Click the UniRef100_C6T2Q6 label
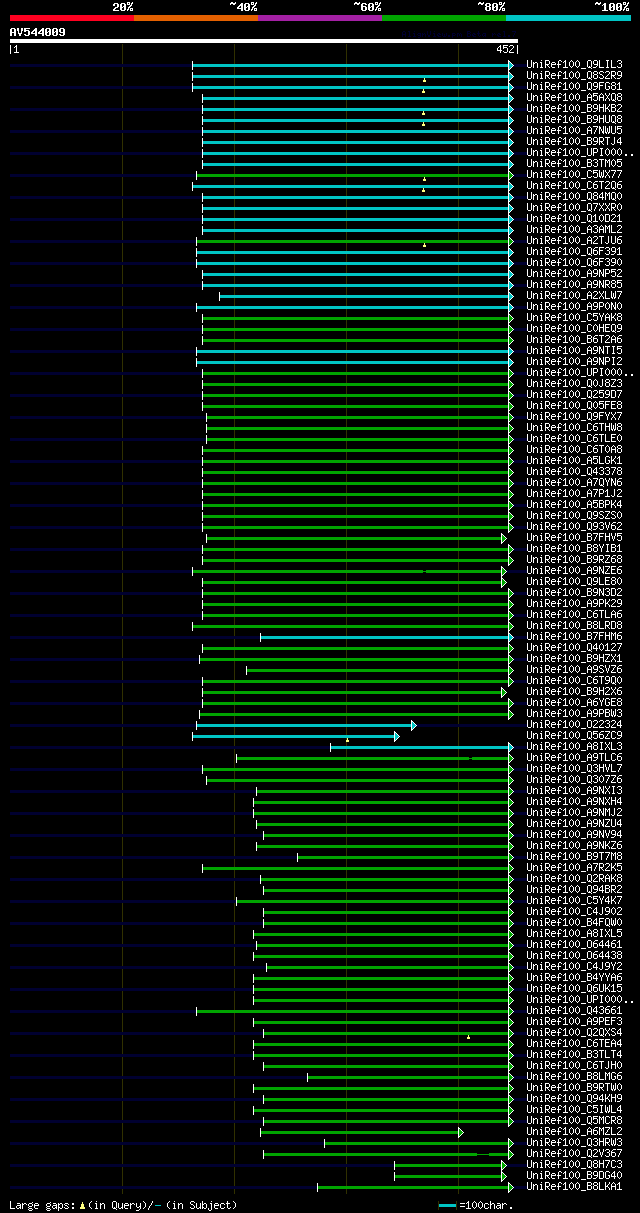The width and height of the screenshot is (640, 1213). tap(574, 185)
